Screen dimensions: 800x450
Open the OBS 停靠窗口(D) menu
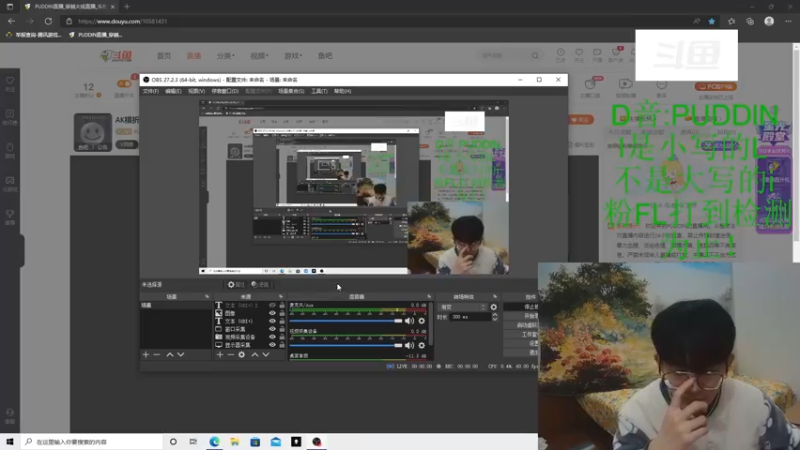click(225, 91)
